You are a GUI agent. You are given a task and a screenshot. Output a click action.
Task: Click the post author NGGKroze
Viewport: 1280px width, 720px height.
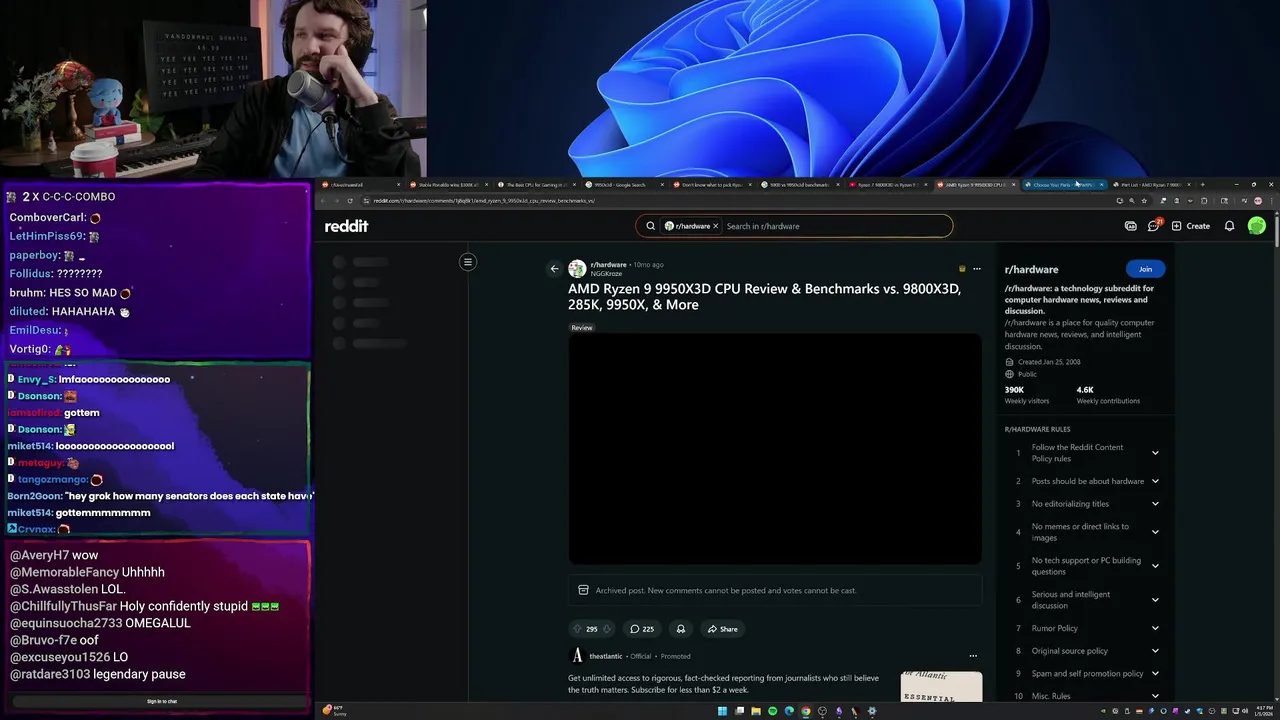coord(606,273)
